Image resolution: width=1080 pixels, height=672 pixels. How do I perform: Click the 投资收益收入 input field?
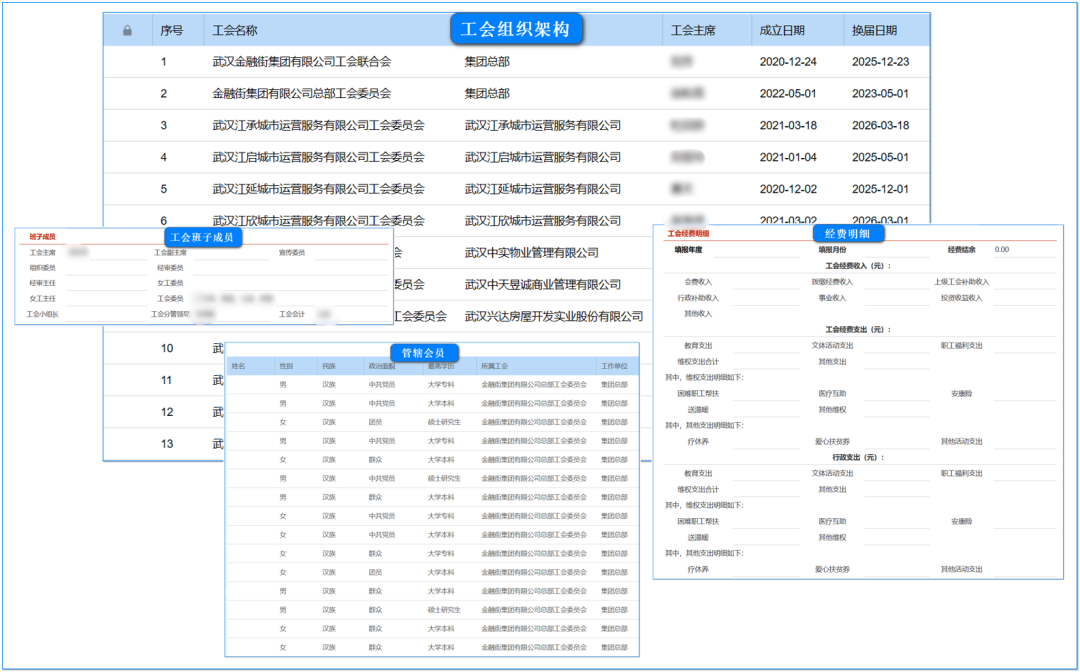pos(1025,298)
